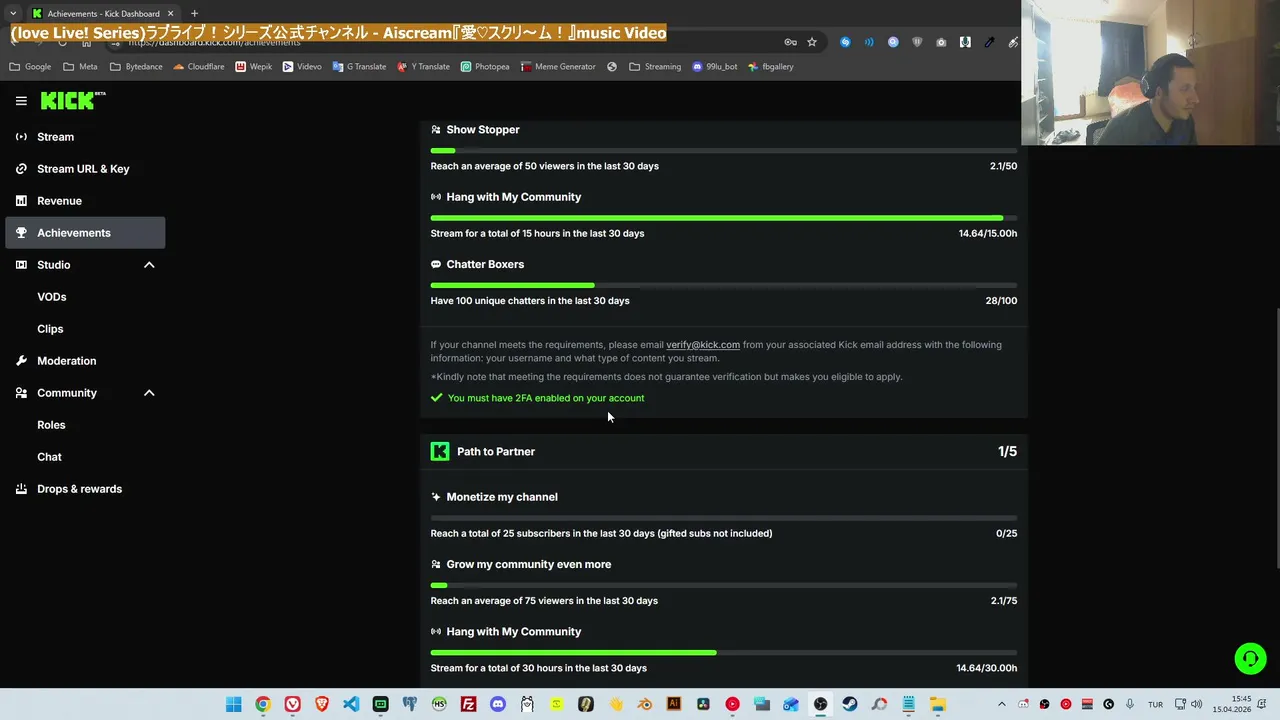1280x720 pixels.
Task: Click the 0/25 subscribers value
Action: tap(1007, 534)
